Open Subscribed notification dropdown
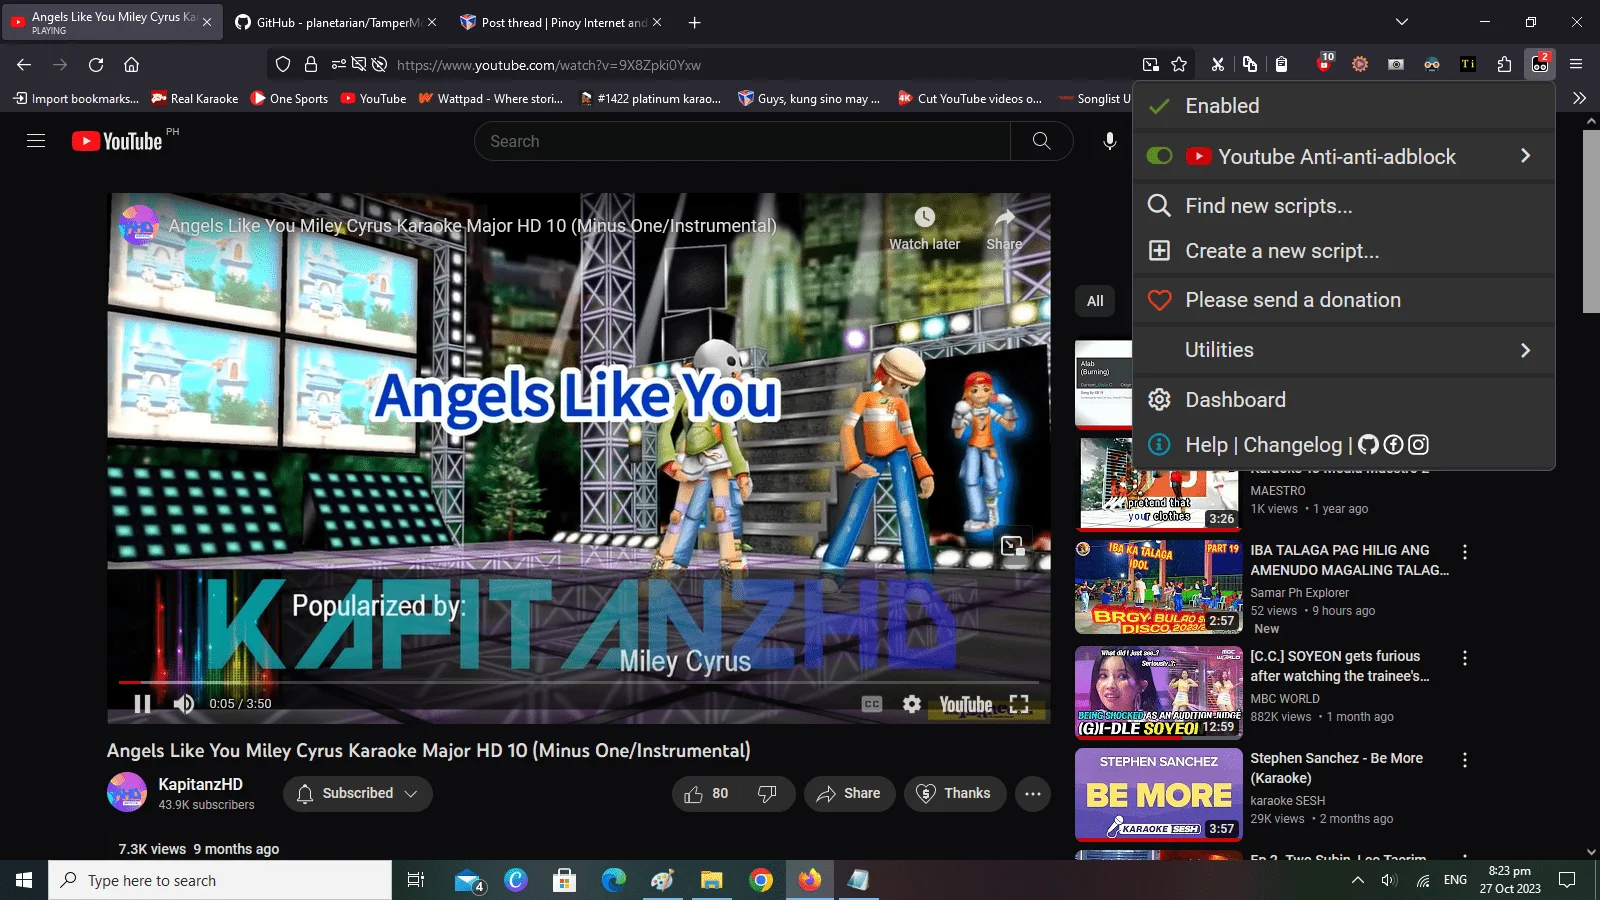Image resolution: width=1600 pixels, height=900 pixels. [357, 793]
